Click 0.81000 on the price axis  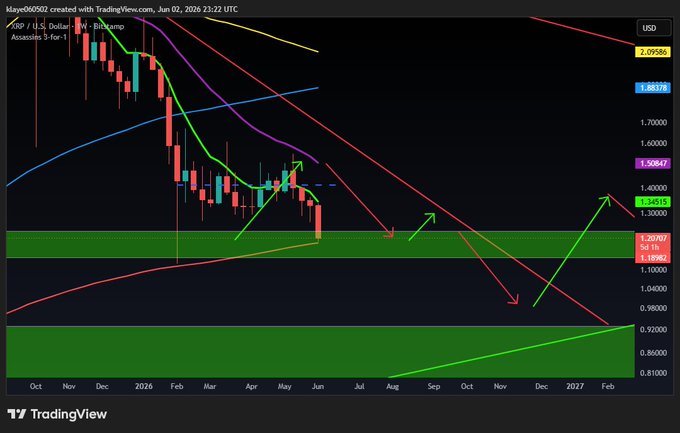pyautogui.click(x=654, y=373)
